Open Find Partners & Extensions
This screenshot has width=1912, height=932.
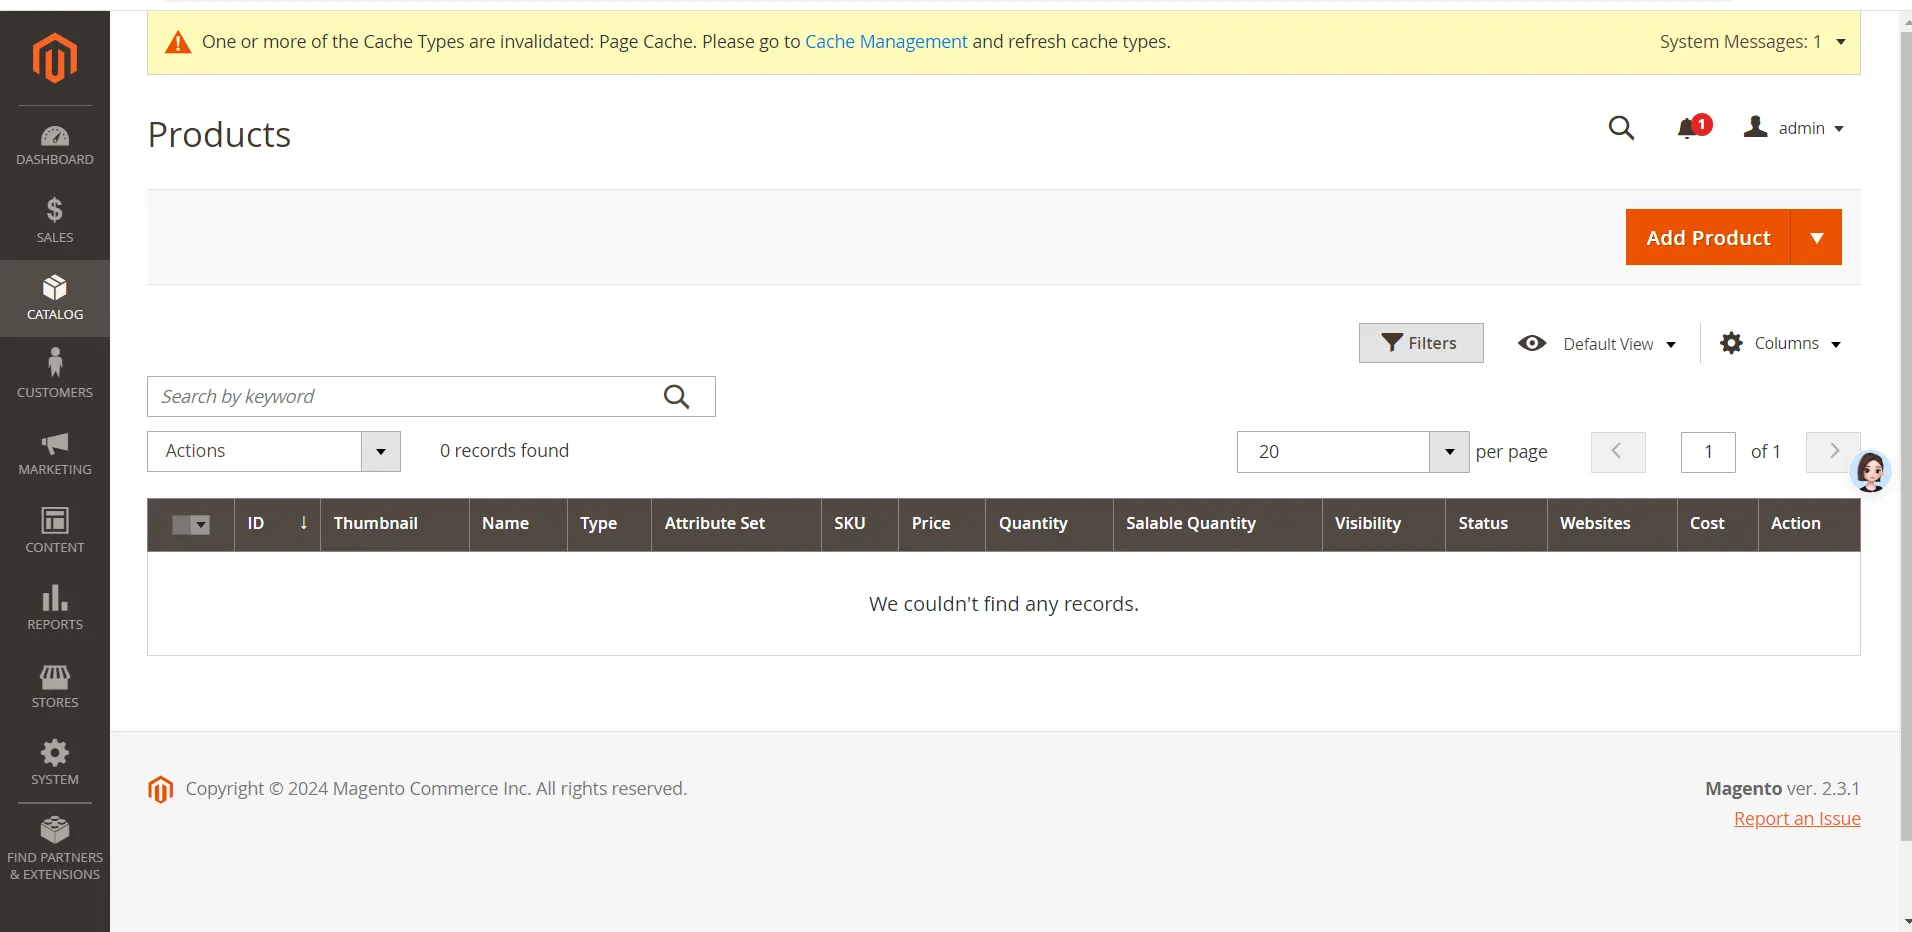coord(55,850)
